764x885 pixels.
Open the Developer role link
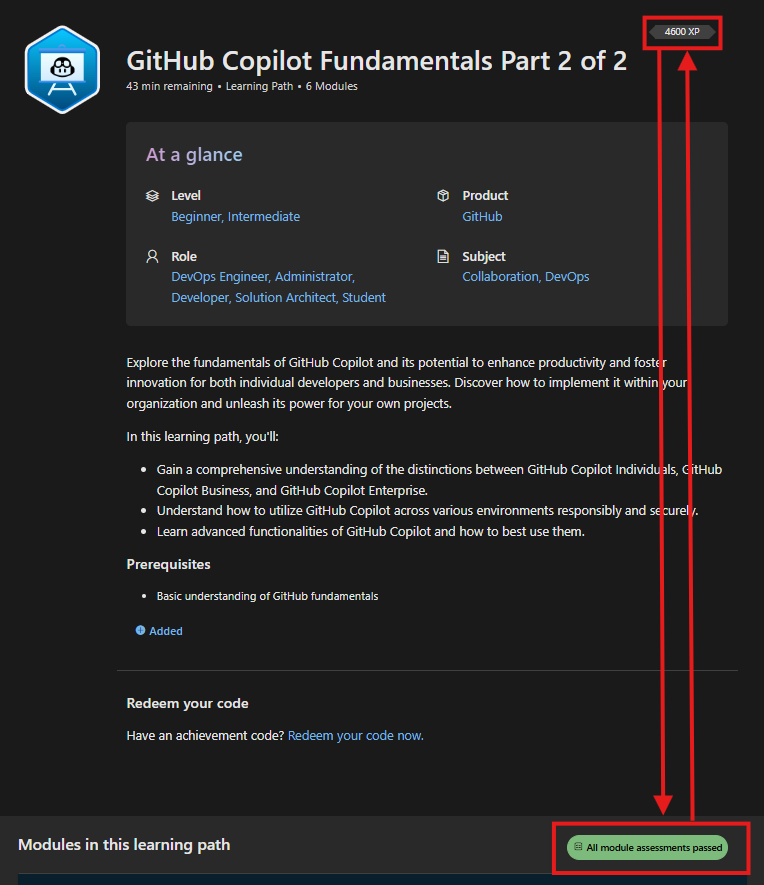[x=200, y=297]
